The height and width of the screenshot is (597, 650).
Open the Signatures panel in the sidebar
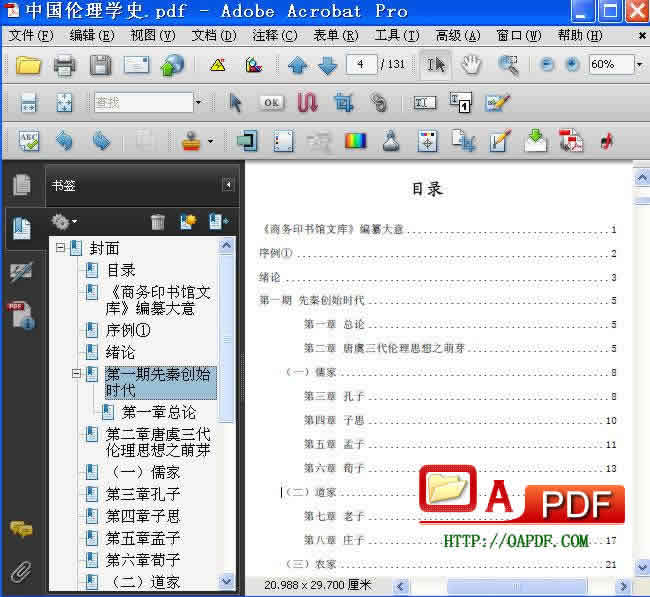(x=21, y=271)
